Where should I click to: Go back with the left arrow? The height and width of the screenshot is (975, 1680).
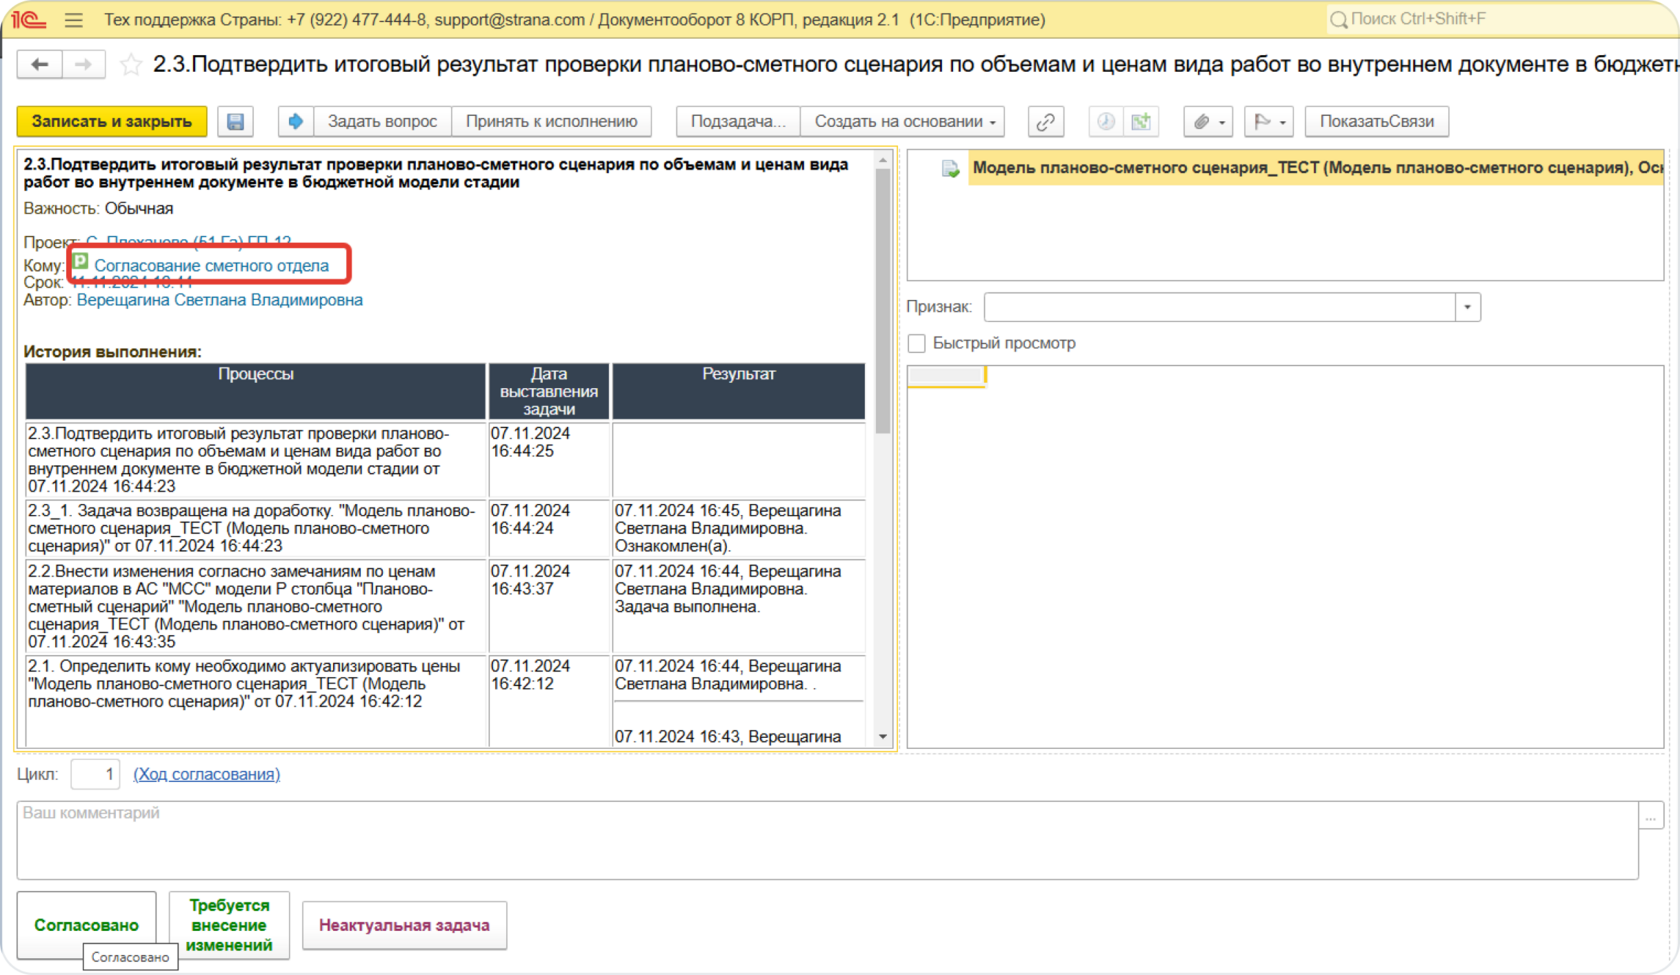coord(40,64)
